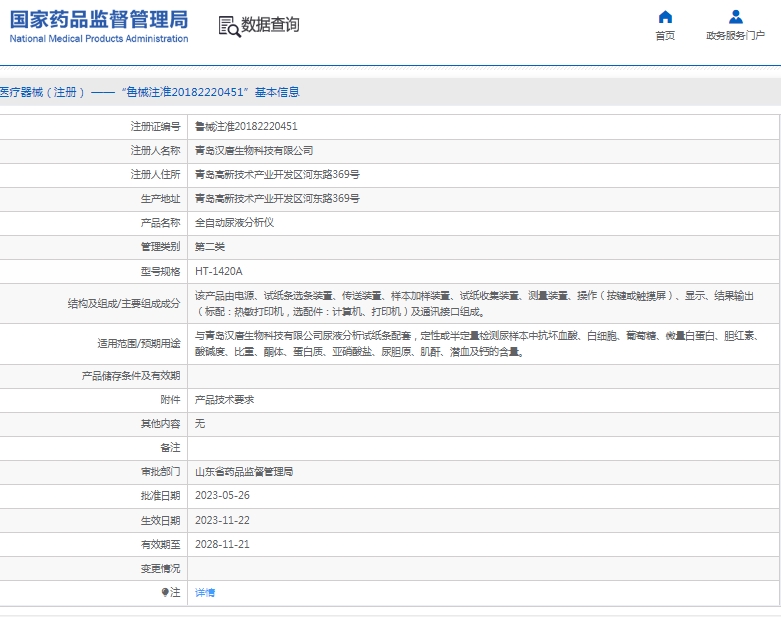781x617 pixels.
Task: Click the page heading 医疗器械（注册）基本信息
Action: [149, 92]
